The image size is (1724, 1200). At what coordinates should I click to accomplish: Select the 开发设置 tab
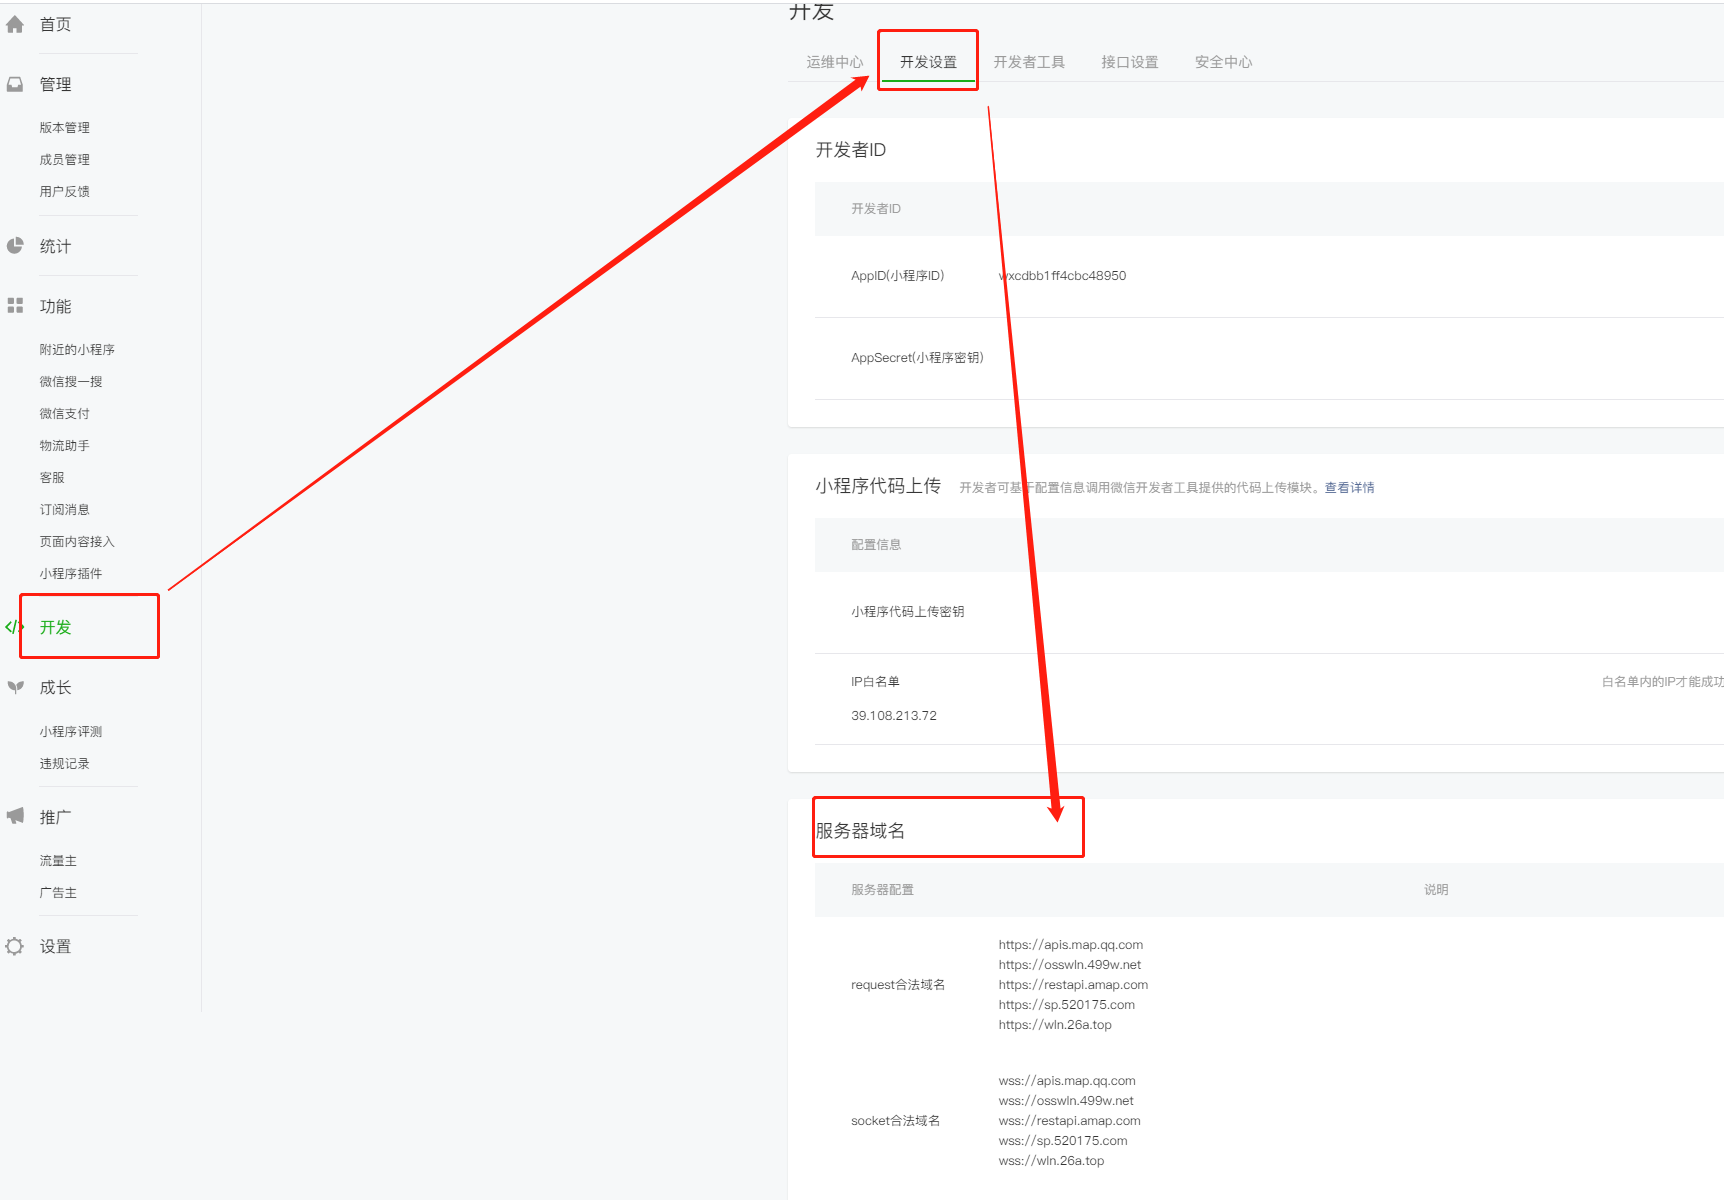(x=928, y=62)
